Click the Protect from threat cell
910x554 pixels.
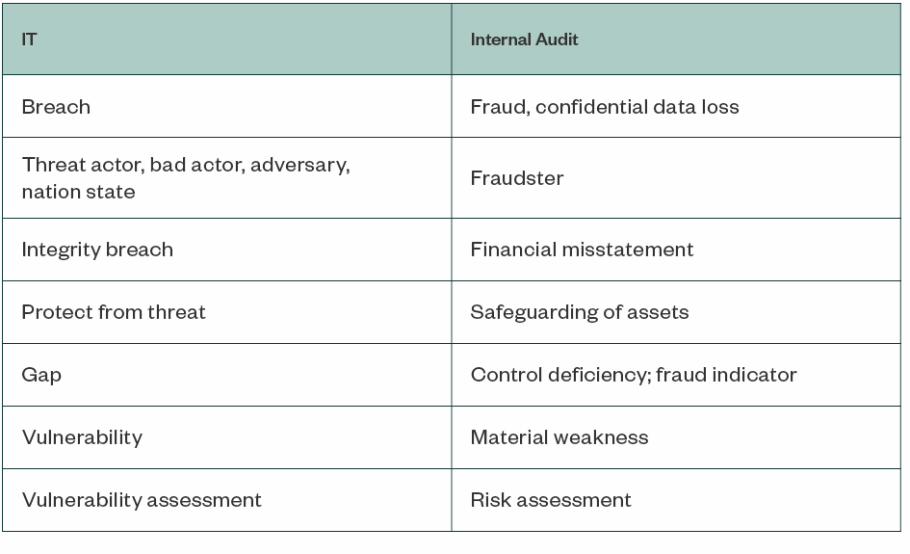[114, 311]
